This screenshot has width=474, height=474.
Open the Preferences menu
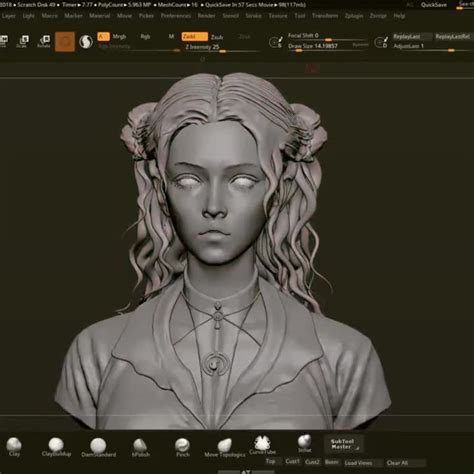(x=176, y=16)
